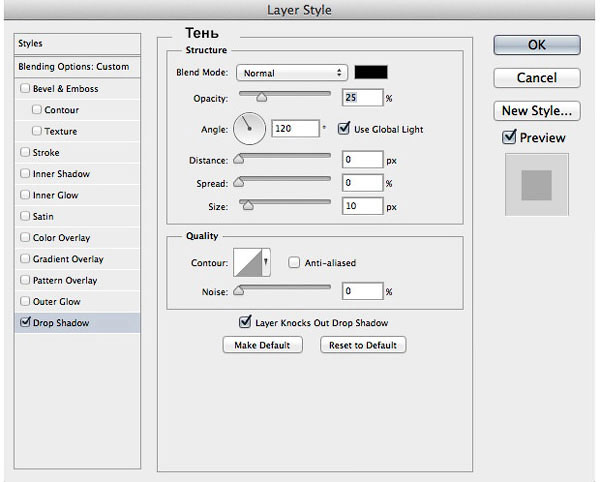
Task: Select the Drop Shadow style label
Action: pos(61,323)
